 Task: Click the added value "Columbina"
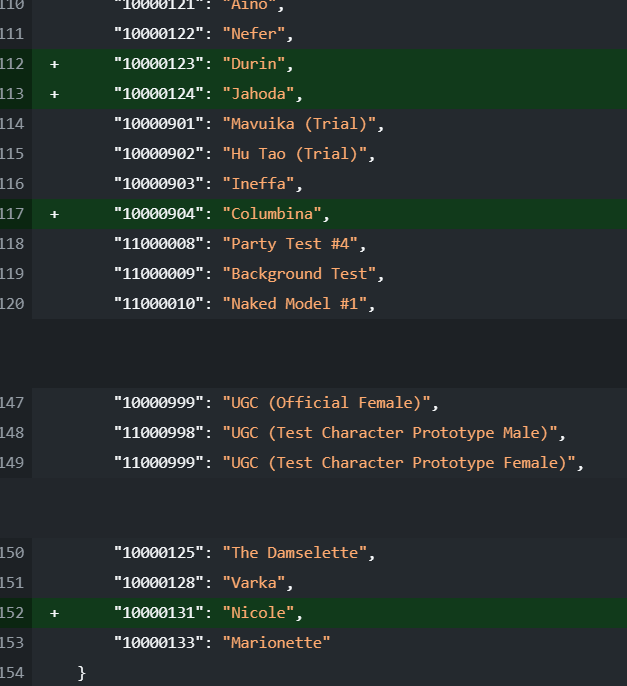(x=272, y=214)
